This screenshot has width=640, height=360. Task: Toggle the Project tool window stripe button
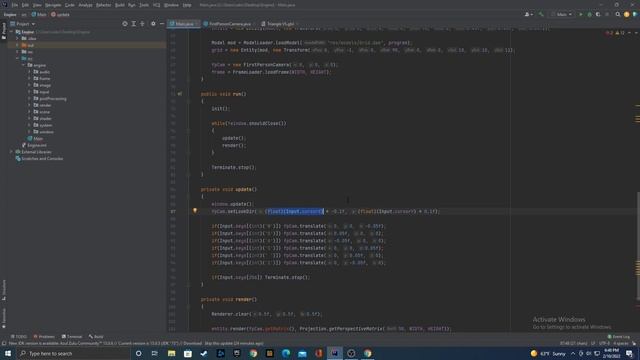(4, 31)
